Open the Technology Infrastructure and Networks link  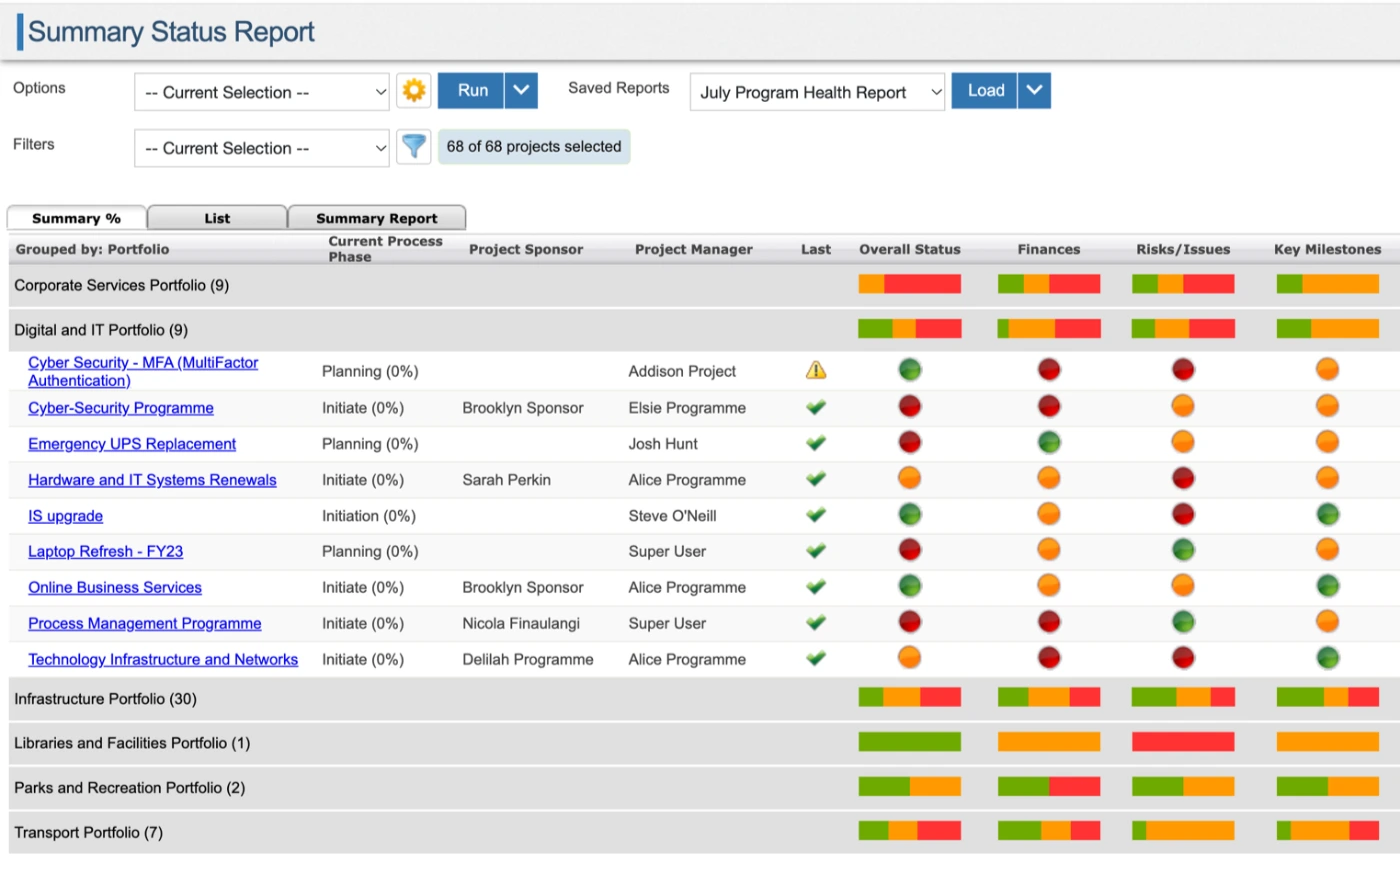click(x=163, y=659)
